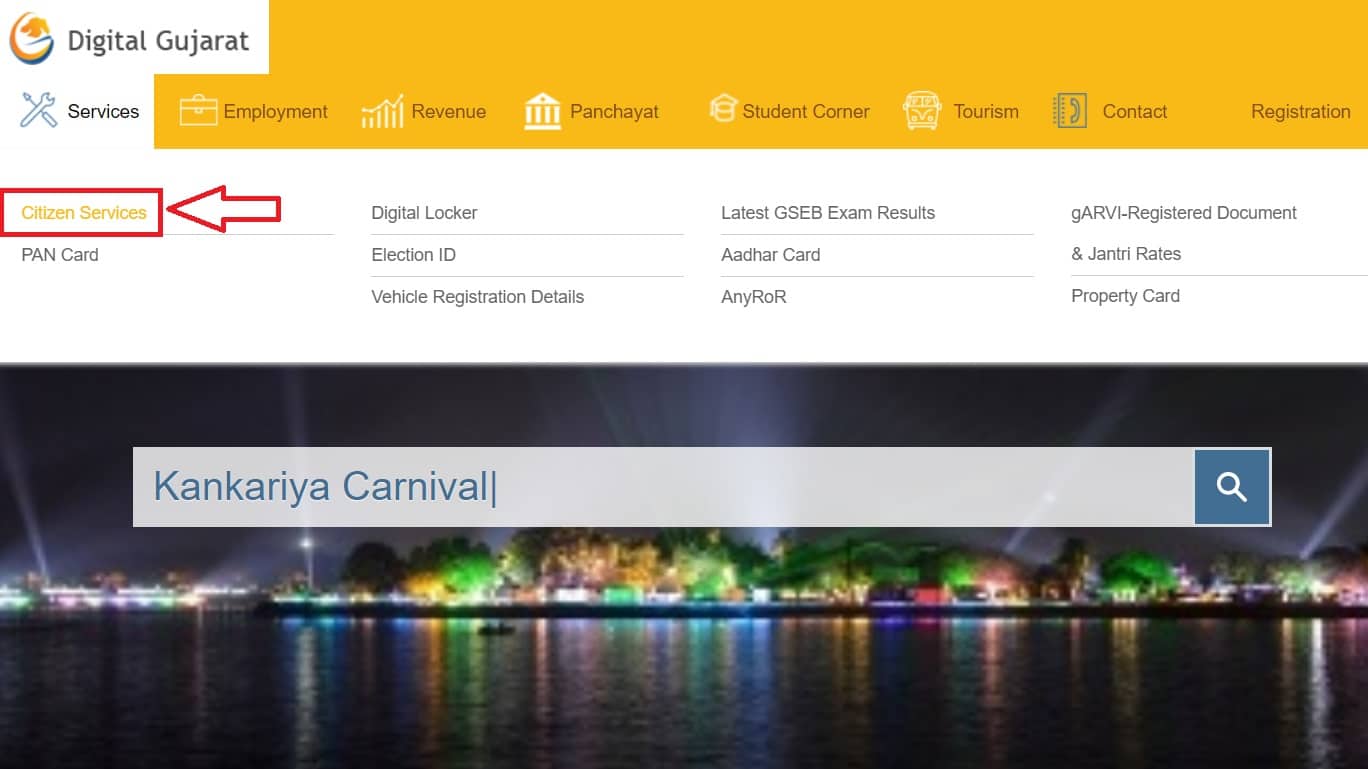Open the Aadhar Card link
1368x769 pixels.
tap(770, 255)
